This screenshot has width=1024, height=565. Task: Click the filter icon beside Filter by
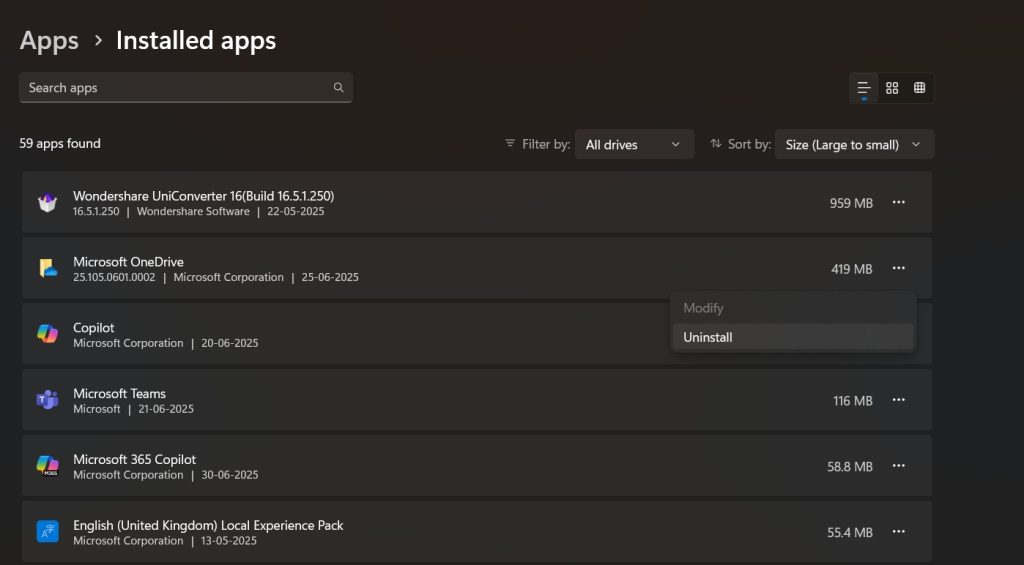[510, 143]
